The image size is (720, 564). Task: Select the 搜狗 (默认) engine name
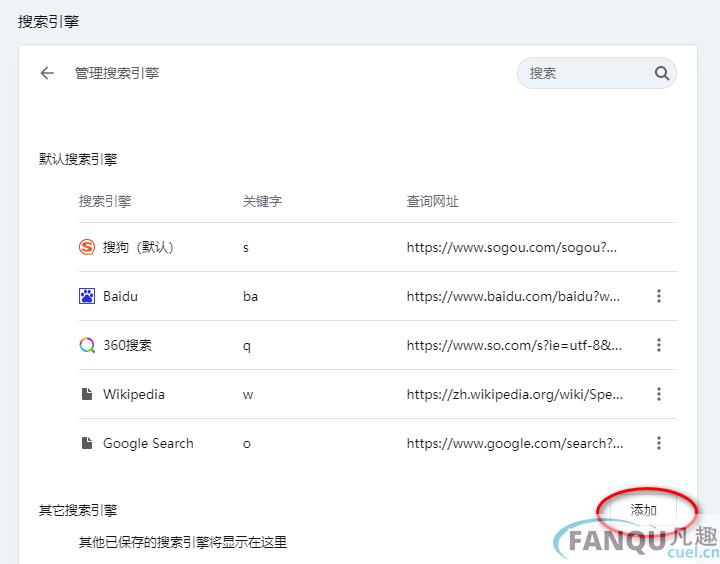point(138,247)
